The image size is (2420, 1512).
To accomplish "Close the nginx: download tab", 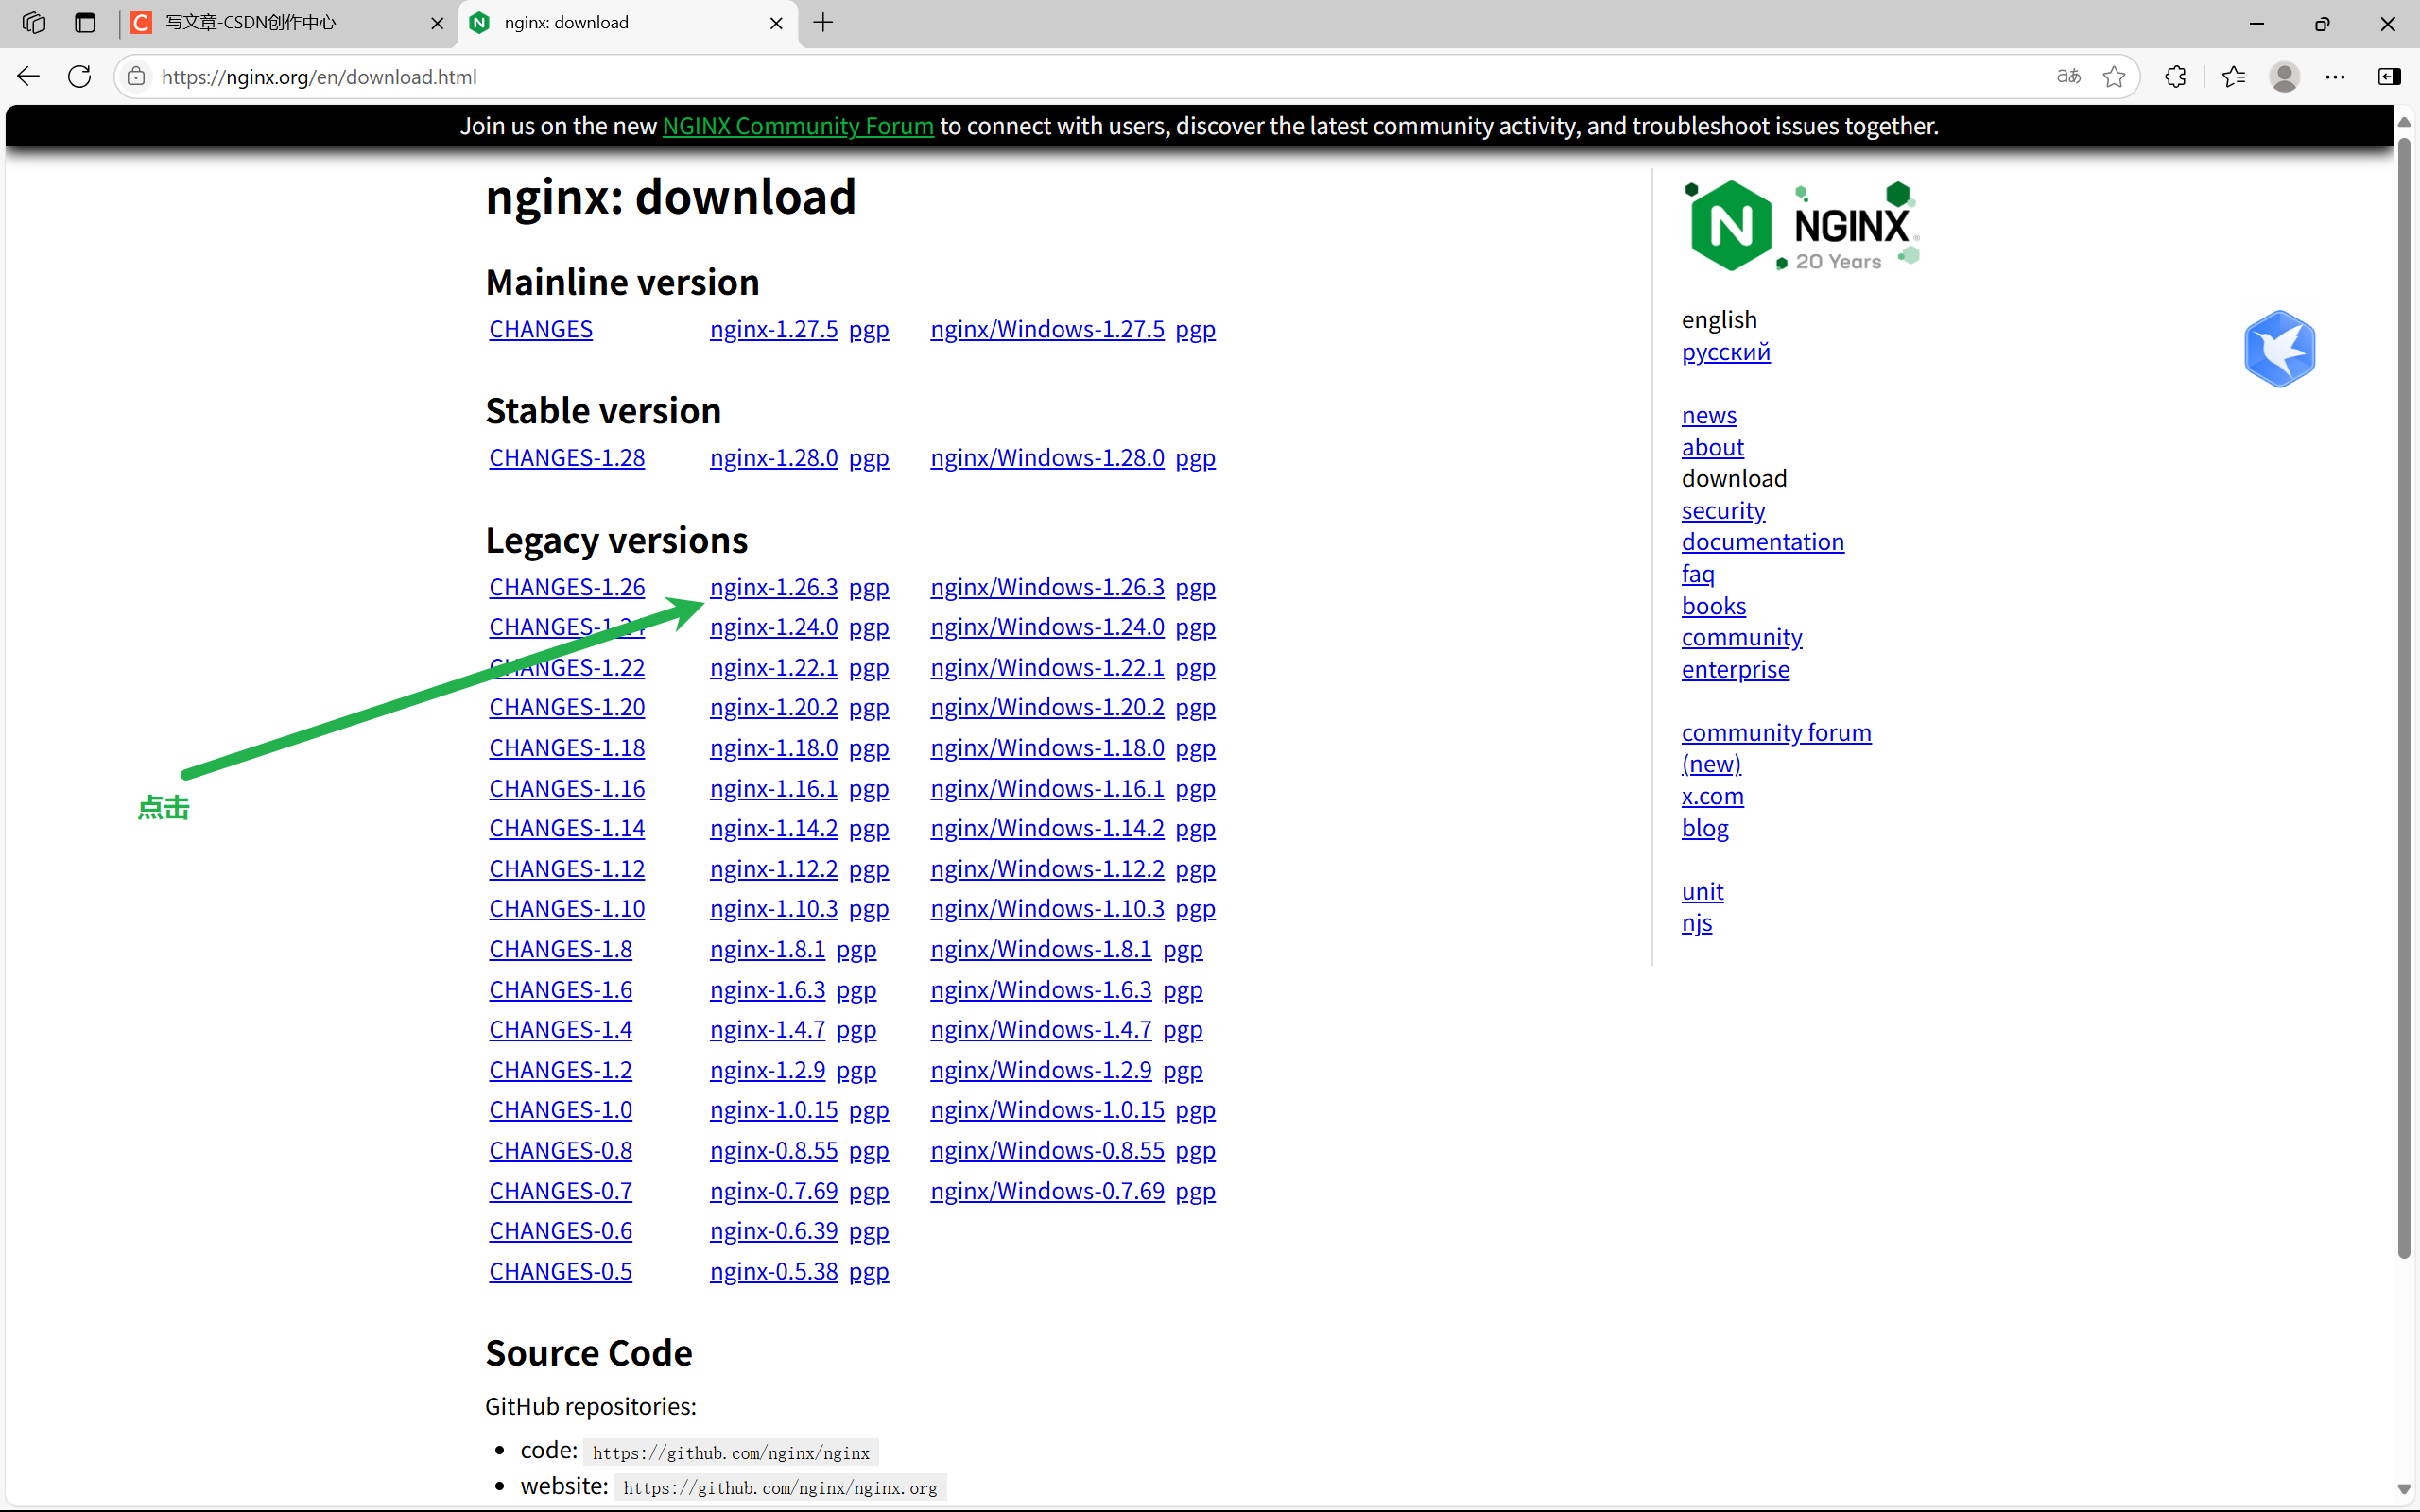I will pyautogui.click(x=776, y=23).
